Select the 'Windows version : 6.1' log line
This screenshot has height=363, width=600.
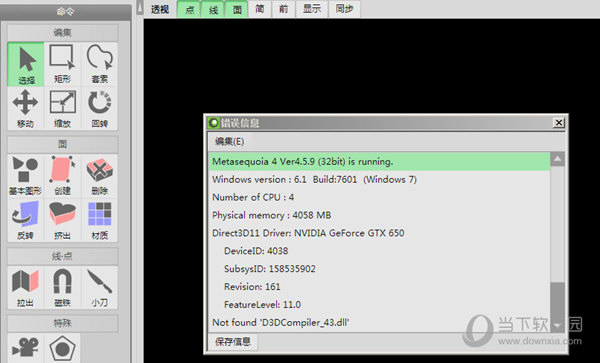pos(379,179)
